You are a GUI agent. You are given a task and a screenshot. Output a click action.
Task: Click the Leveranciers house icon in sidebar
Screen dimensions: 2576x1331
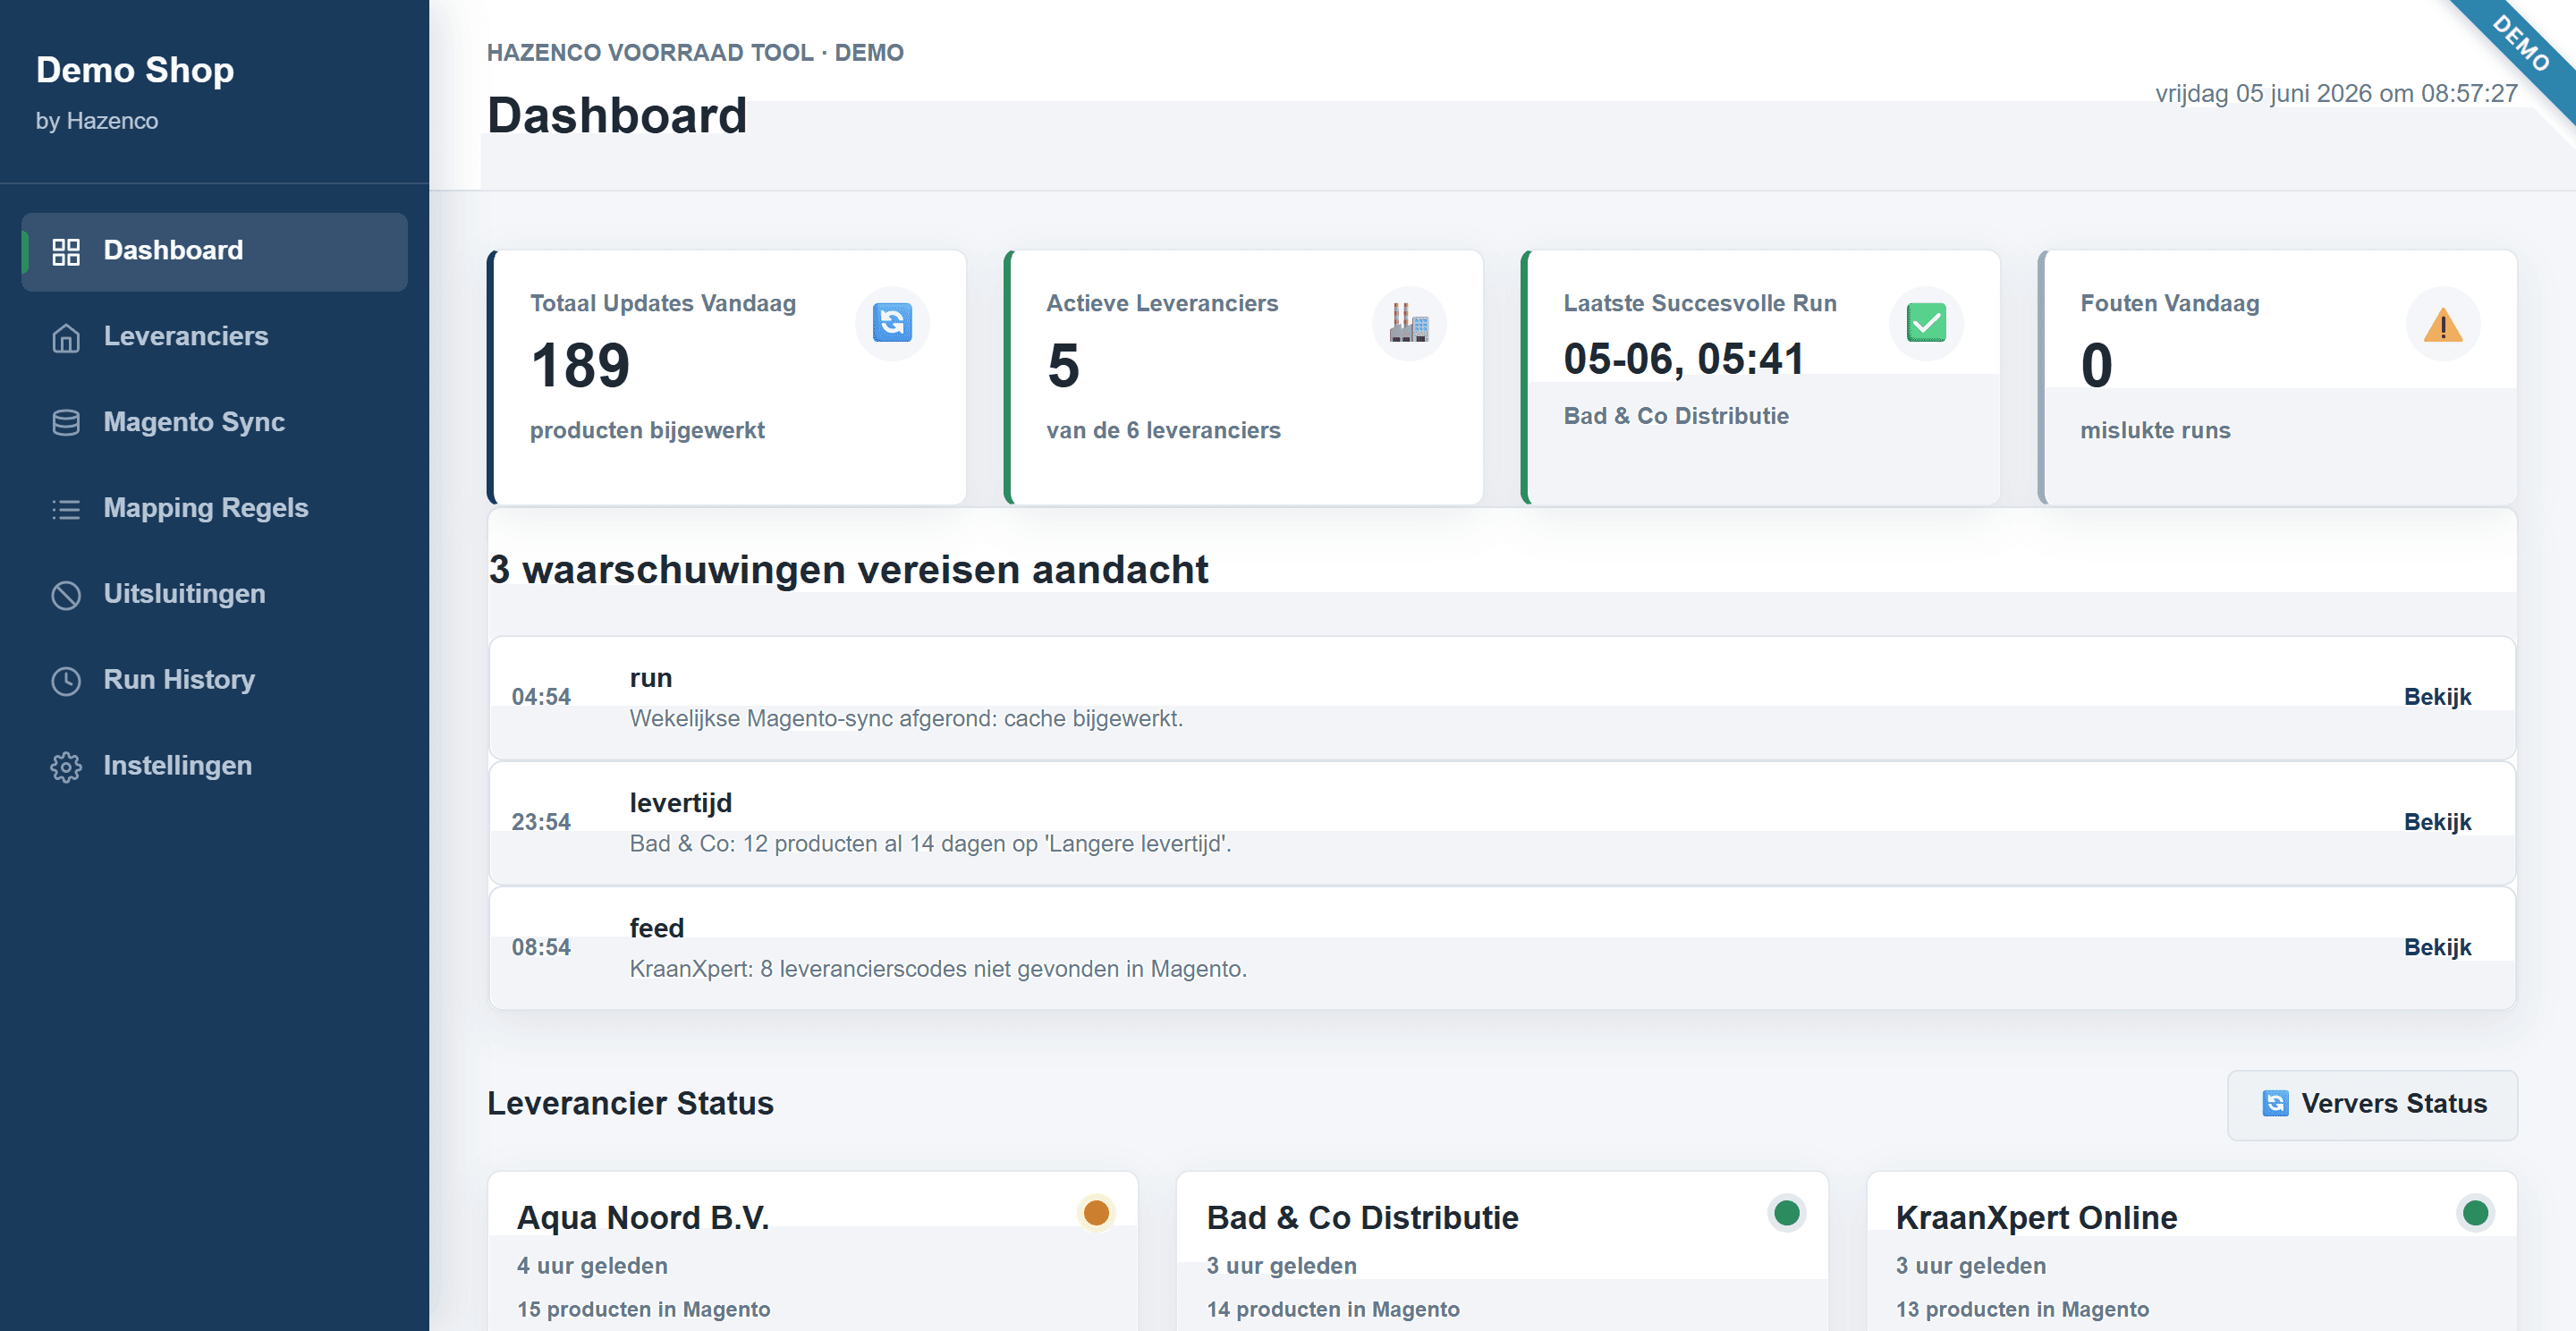66,337
